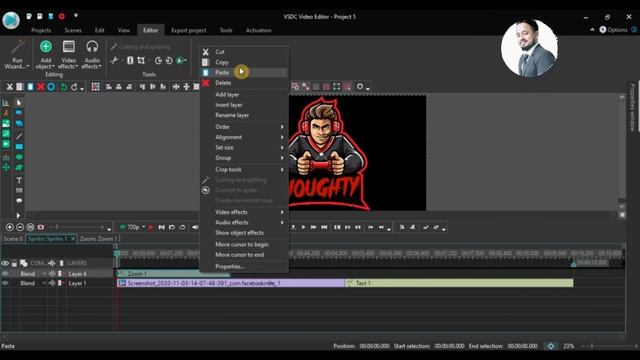Select the Zoom 1 clip on Layer 4
Screen dimensions: 640x360
pos(173,273)
